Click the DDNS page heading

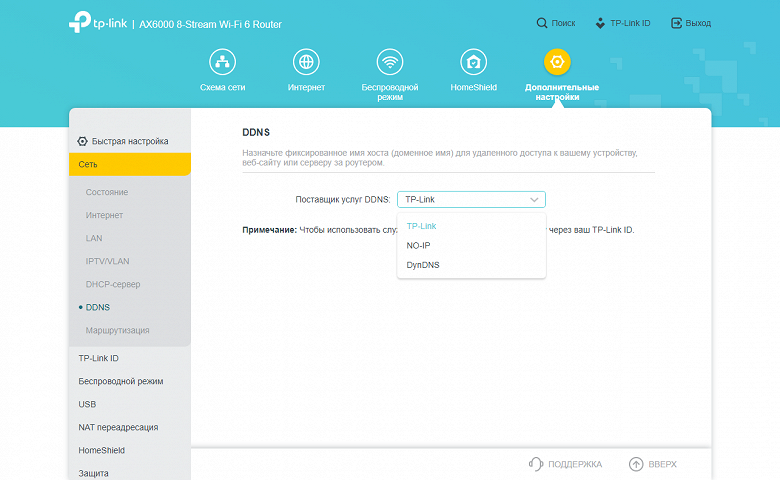click(x=256, y=132)
